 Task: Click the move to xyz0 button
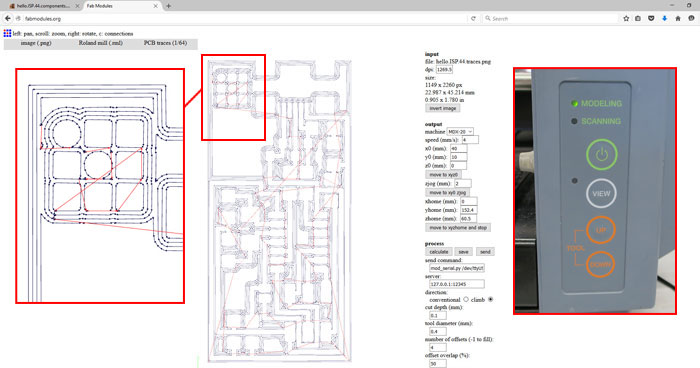point(443,175)
